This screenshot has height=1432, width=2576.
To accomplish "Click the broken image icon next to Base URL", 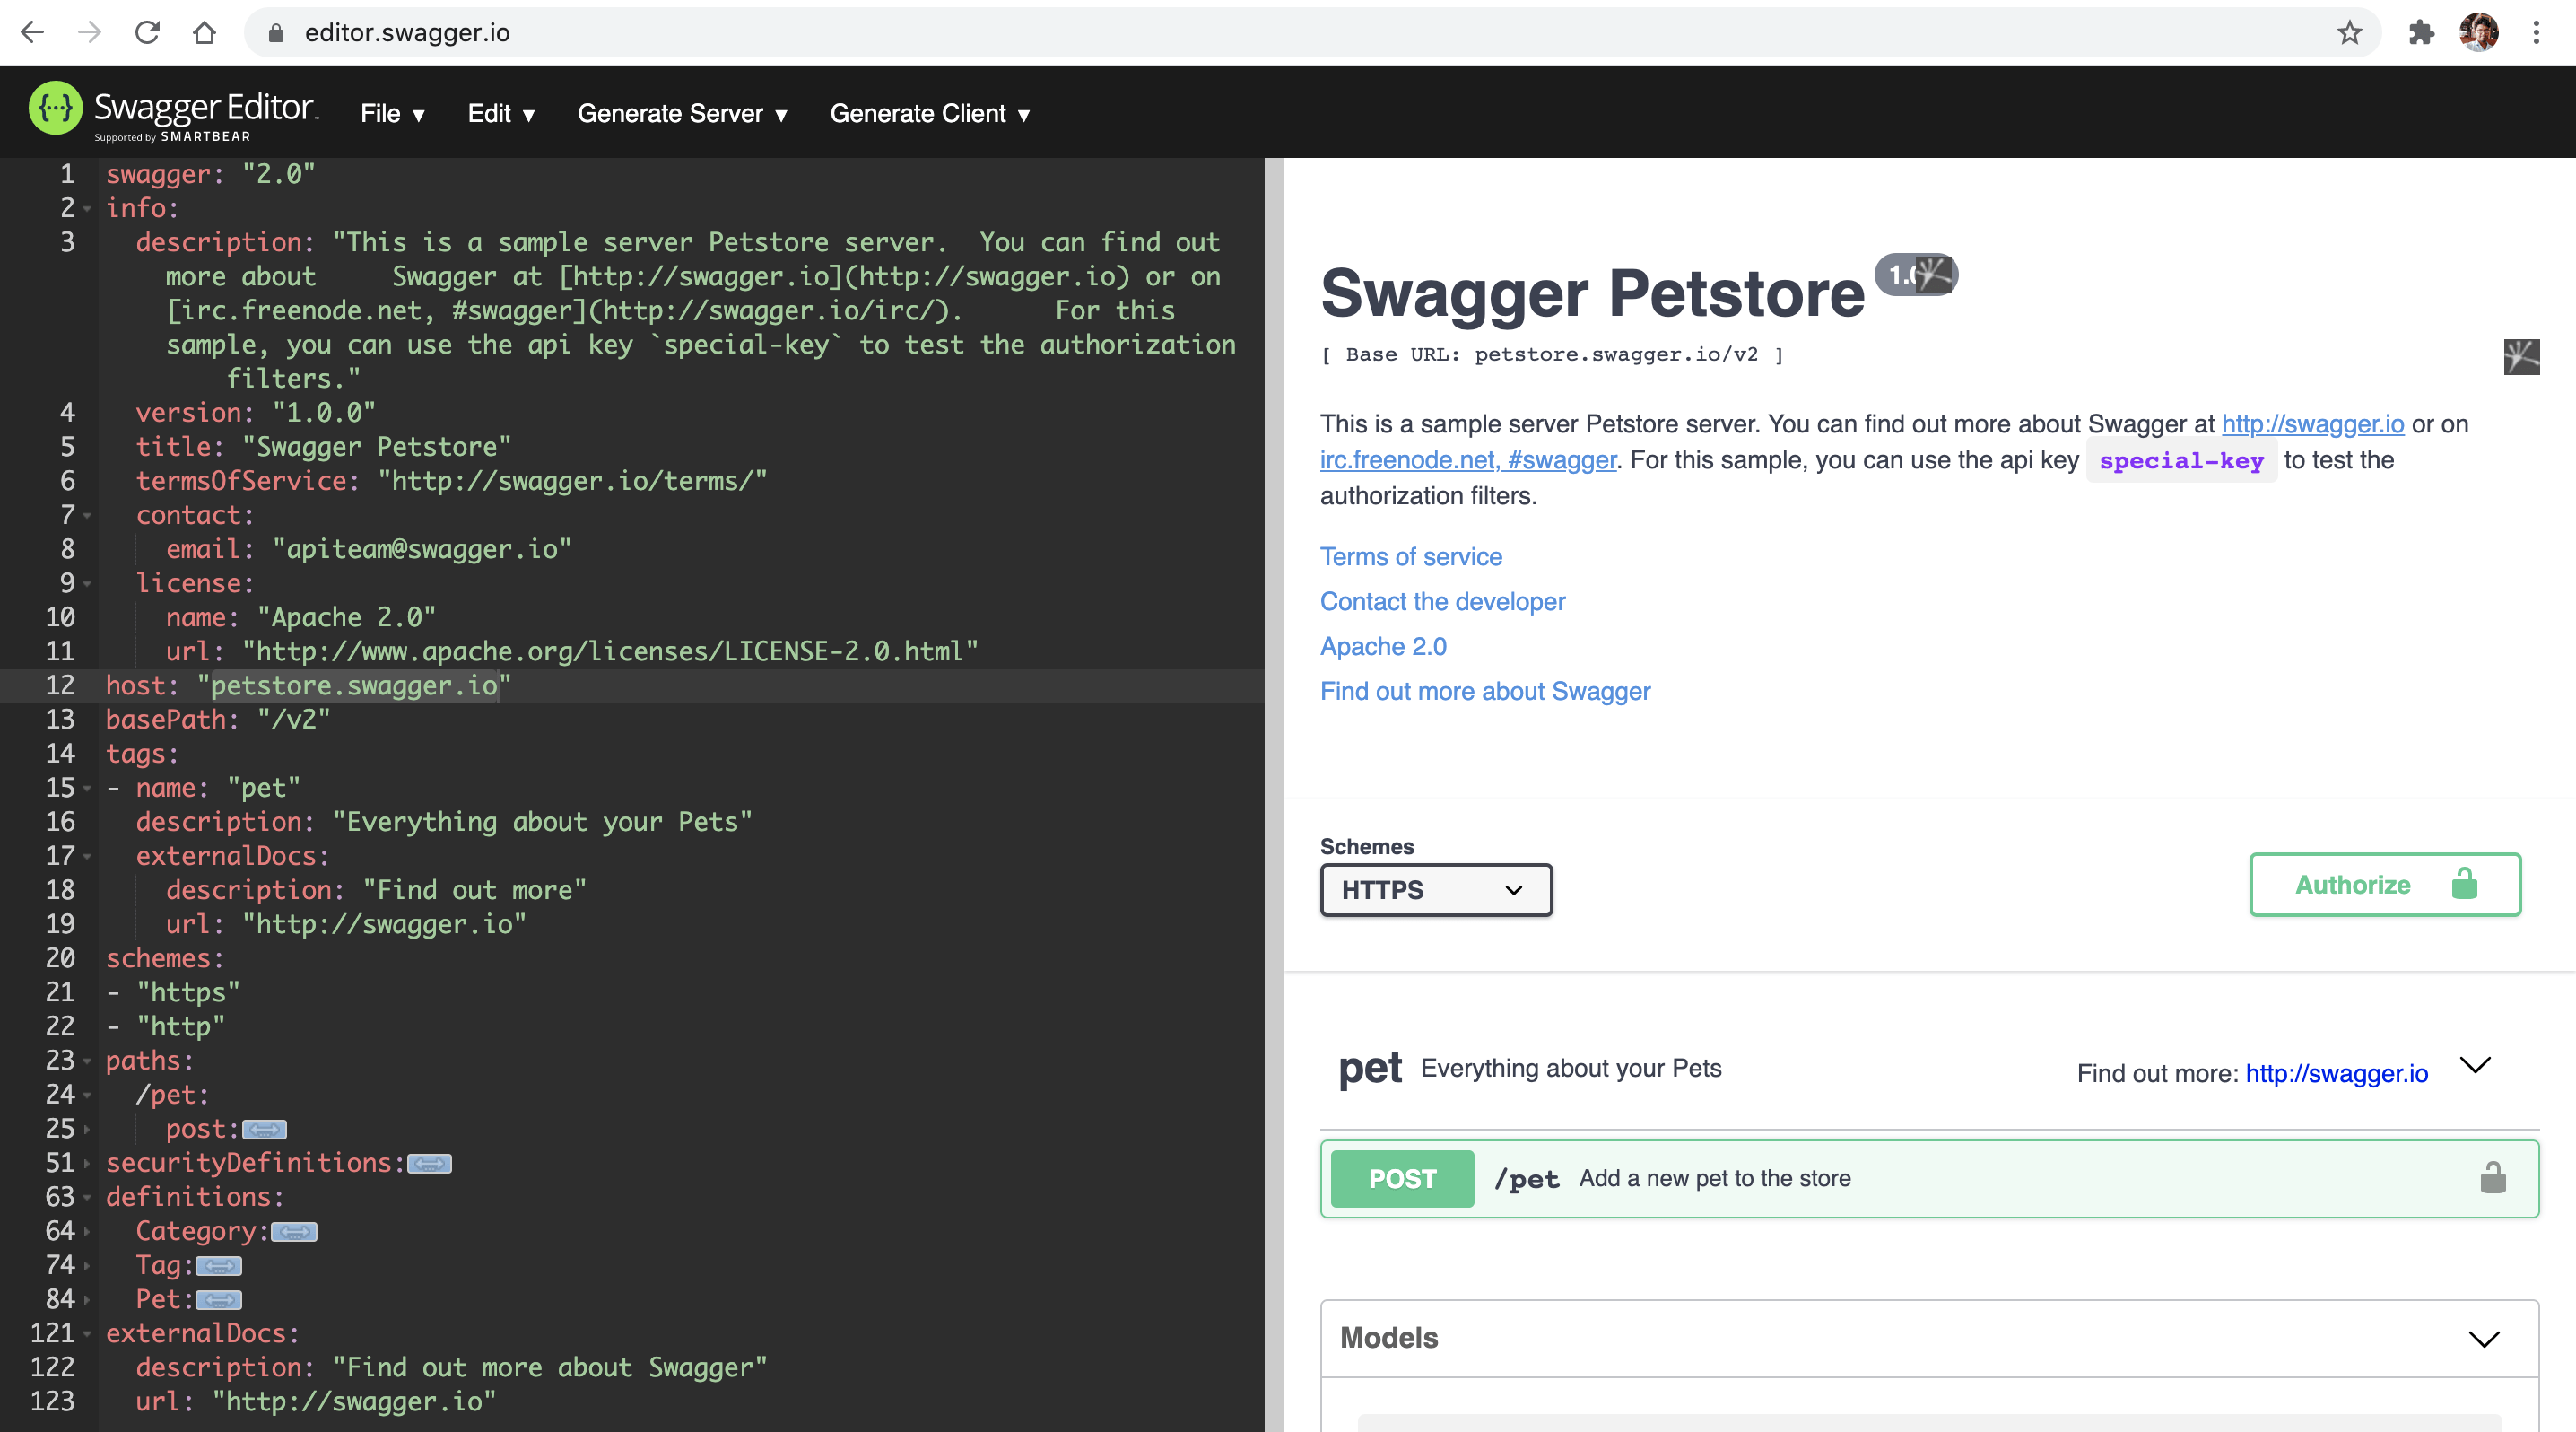I will (x=2521, y=356).
